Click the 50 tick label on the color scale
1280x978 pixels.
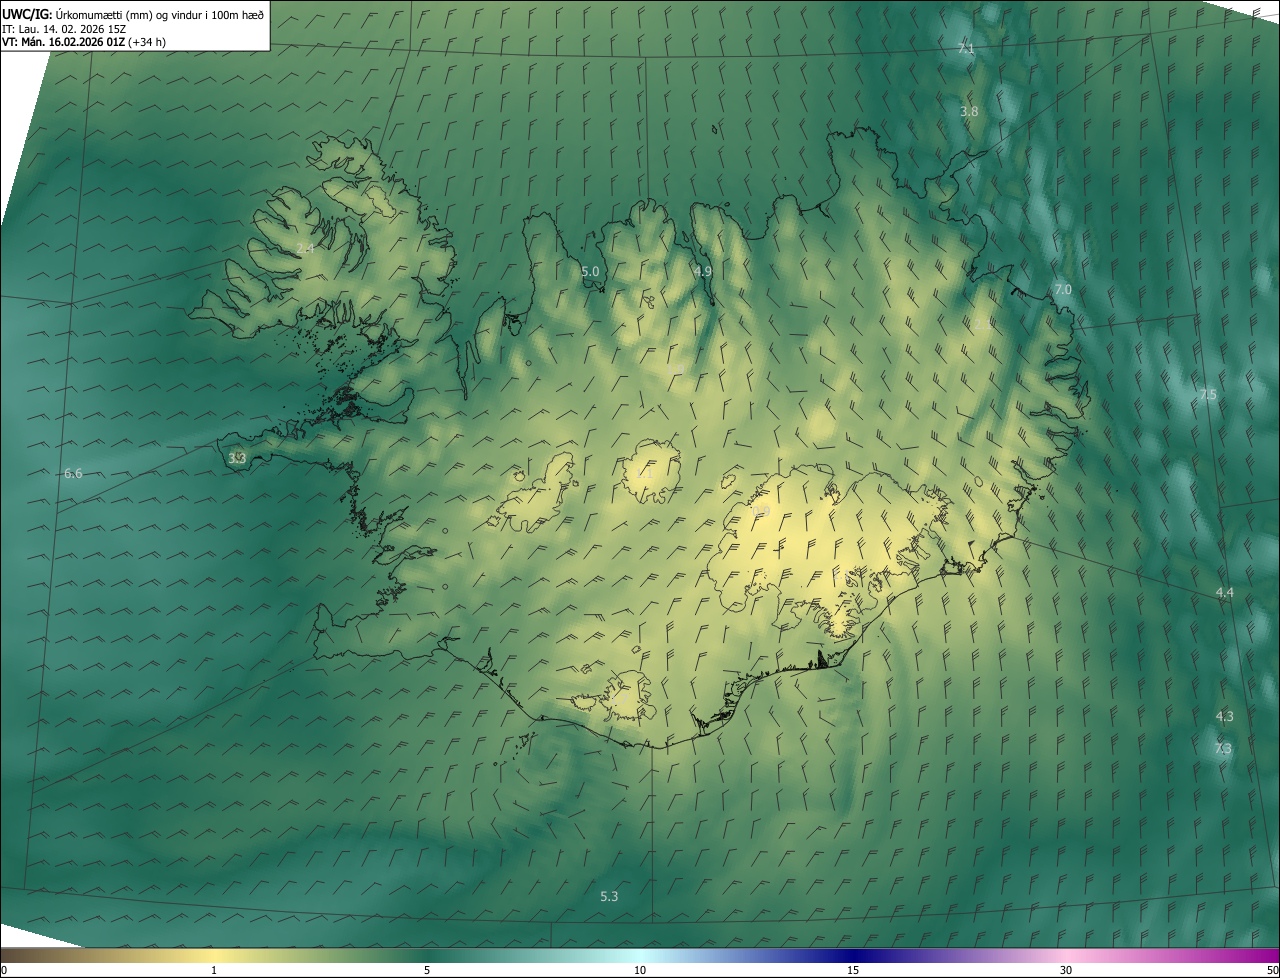point(1272,971)
